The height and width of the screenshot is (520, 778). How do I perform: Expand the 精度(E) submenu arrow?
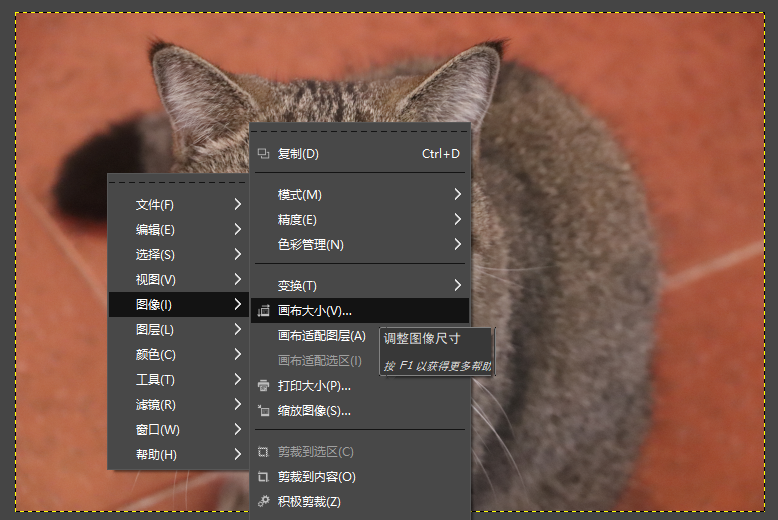pyautogui.click(x=457, y=219)
